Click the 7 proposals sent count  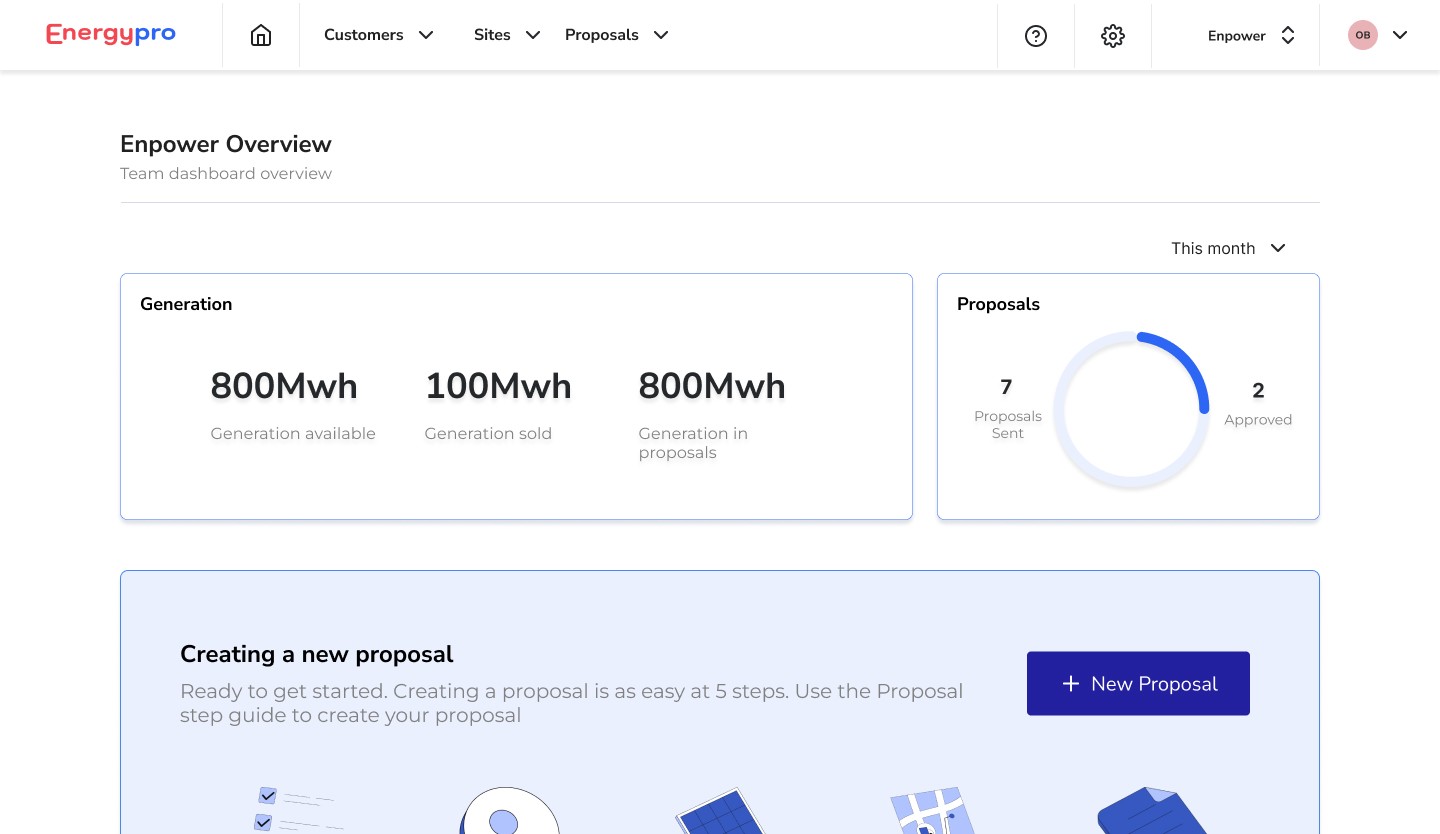[x=1007, y=387]
